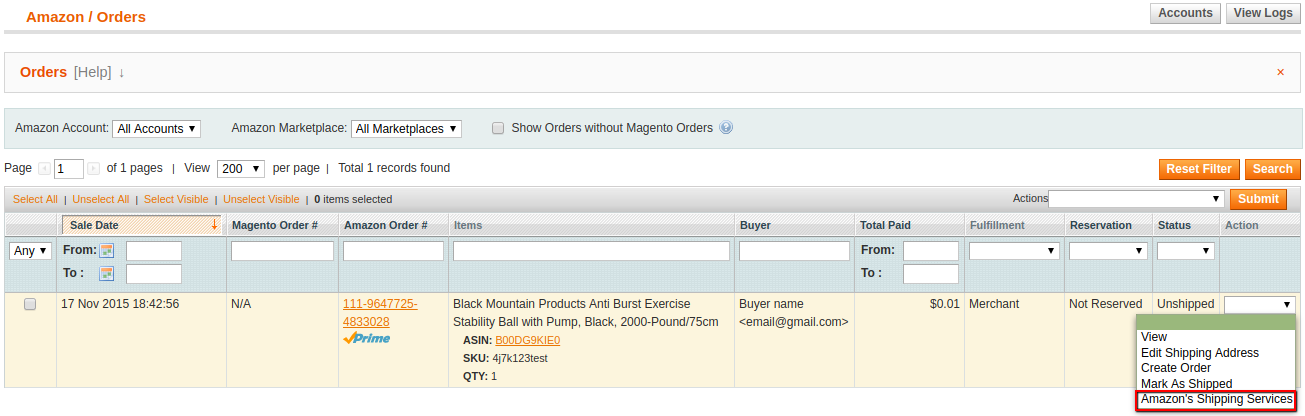
Task: Click the Search button
Action: (x=1273, y=169)
